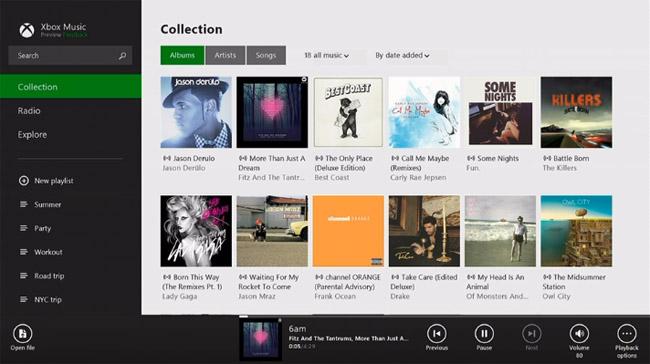This screenshot has width=650, height=364.
Task: Click the New playlist plus icon
Action: point(24,181)
